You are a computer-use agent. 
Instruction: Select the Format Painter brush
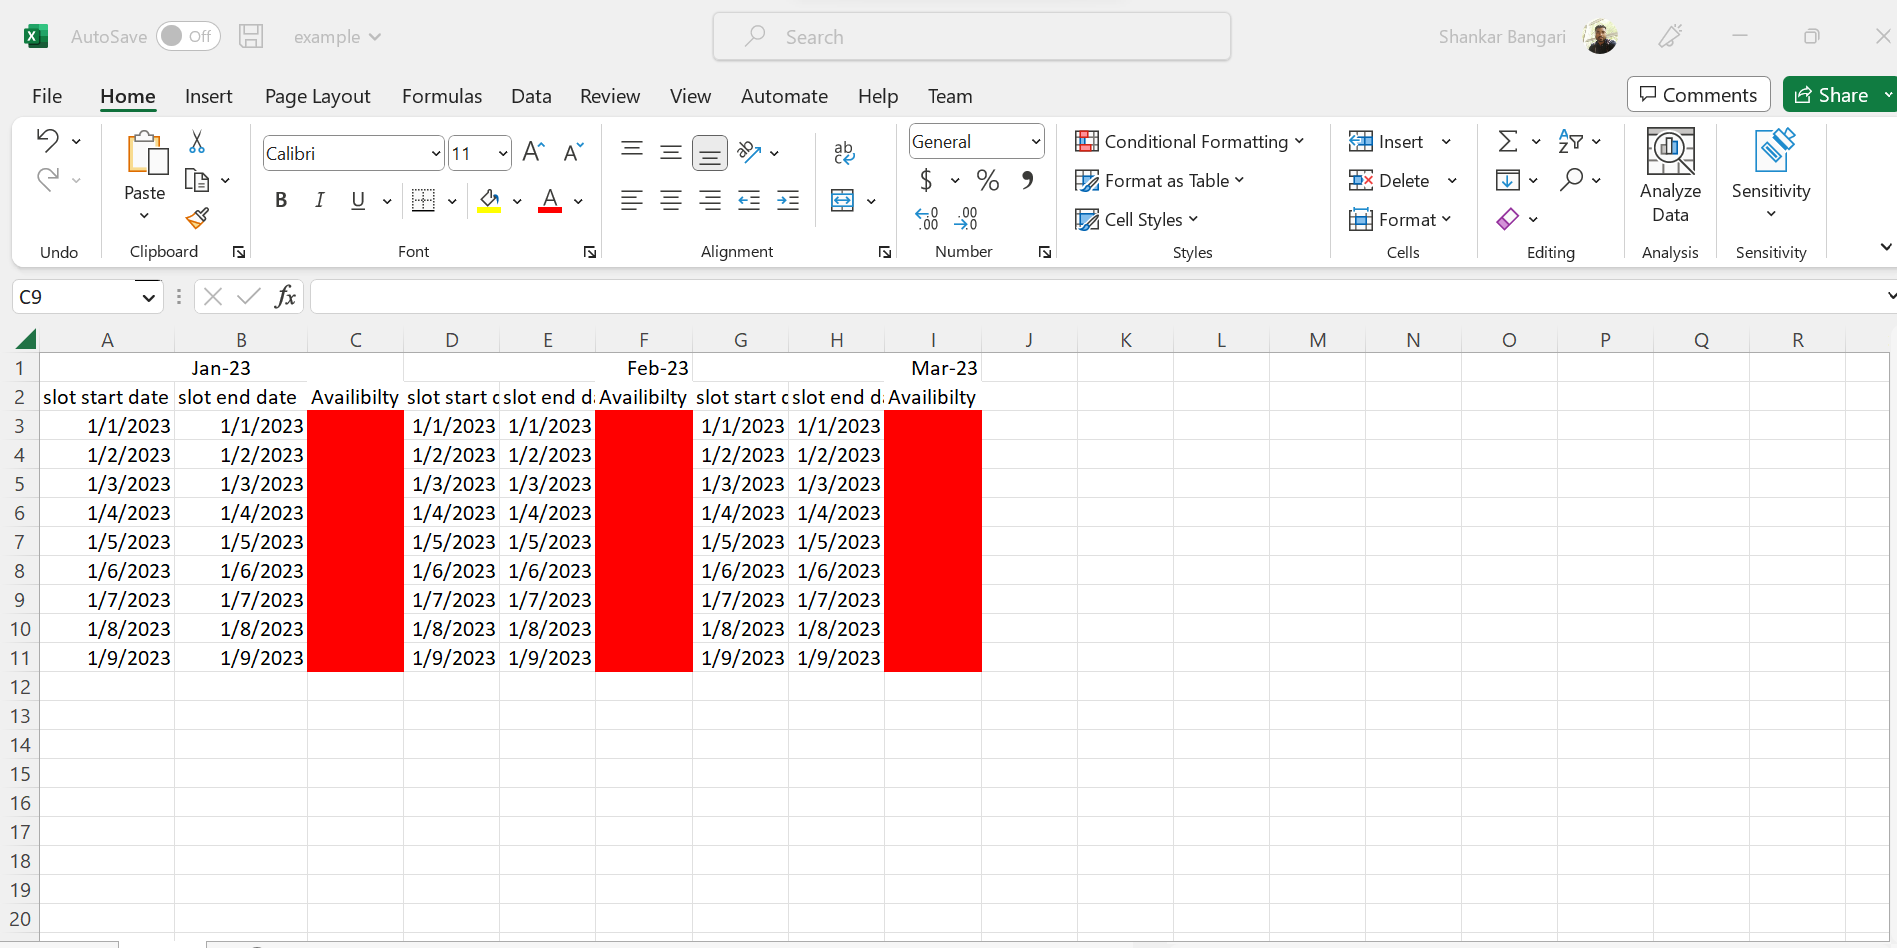[197, 218]
